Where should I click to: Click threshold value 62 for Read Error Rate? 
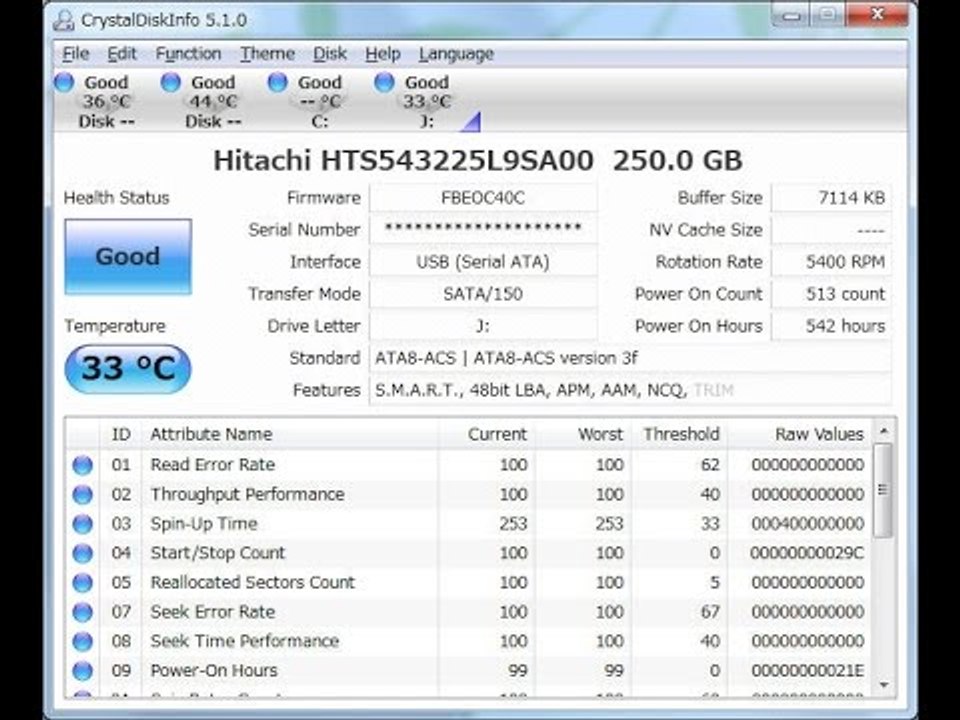710,465
